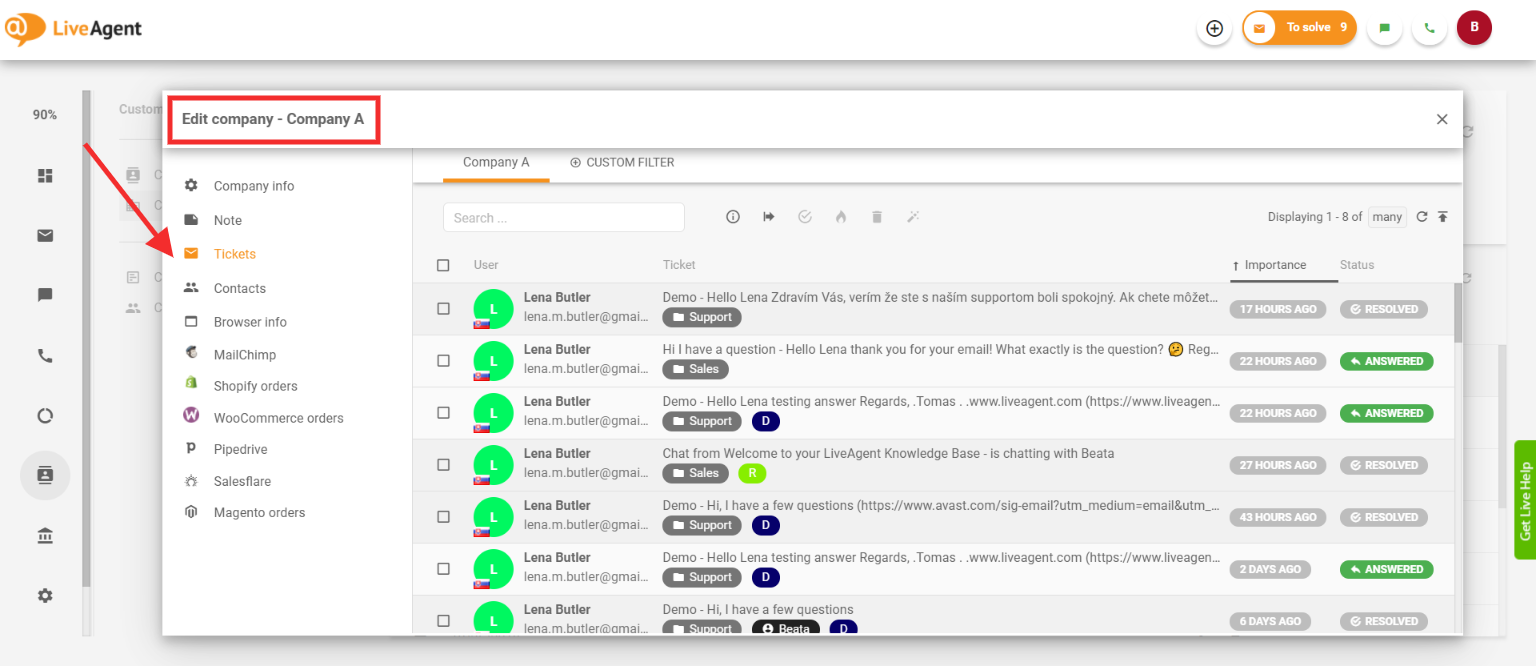Click the transfer tickets arrow icon
Viewport: 1536px width, 666px height.
point(769,217)
